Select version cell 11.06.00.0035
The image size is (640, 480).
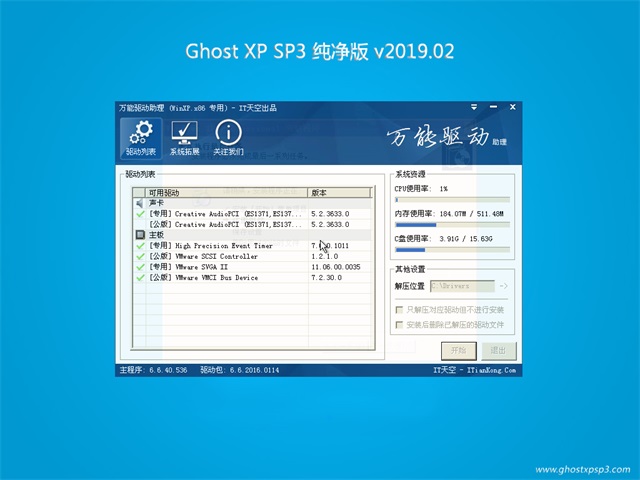pos(336,267)
